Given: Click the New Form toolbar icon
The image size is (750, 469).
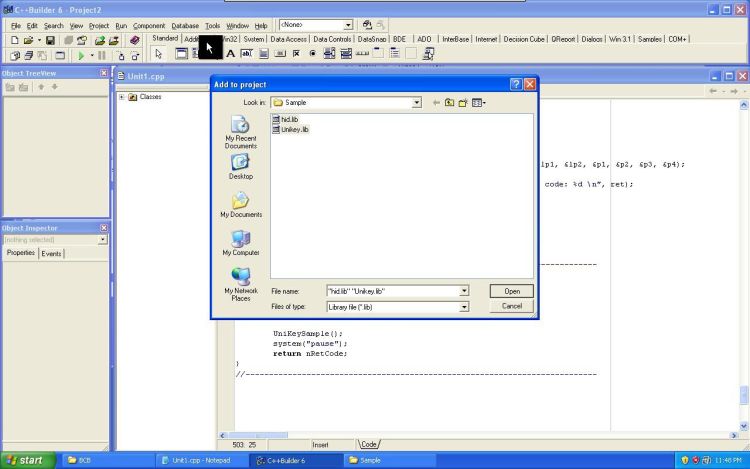Looking at the screenshot, I should click(x=60, y=56).
